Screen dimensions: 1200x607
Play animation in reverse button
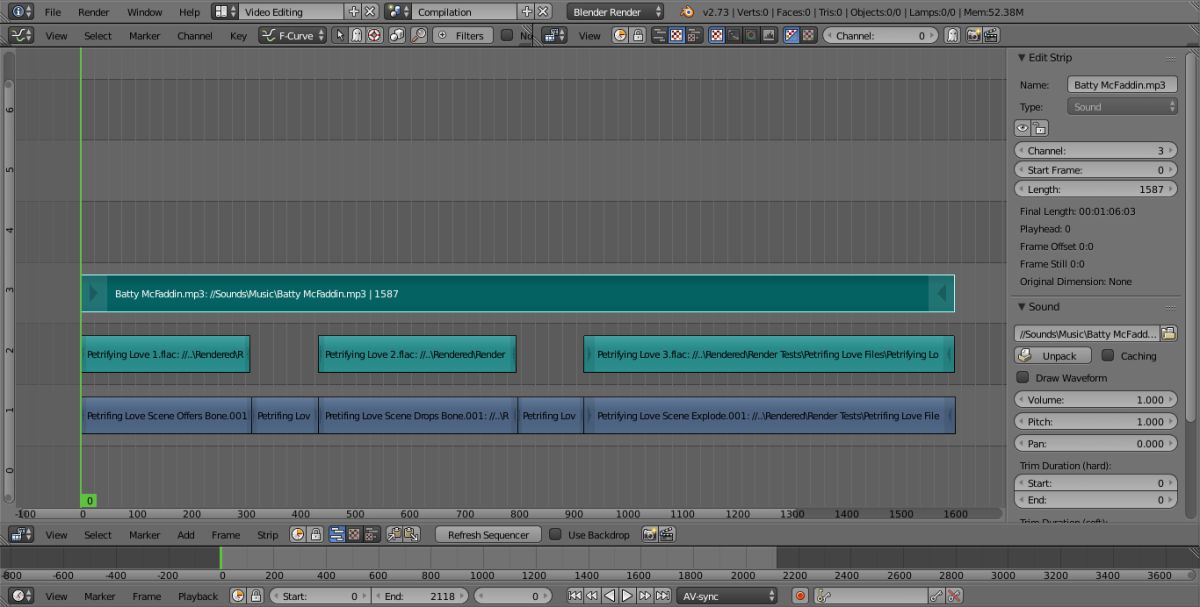click(x=610, y=596)
